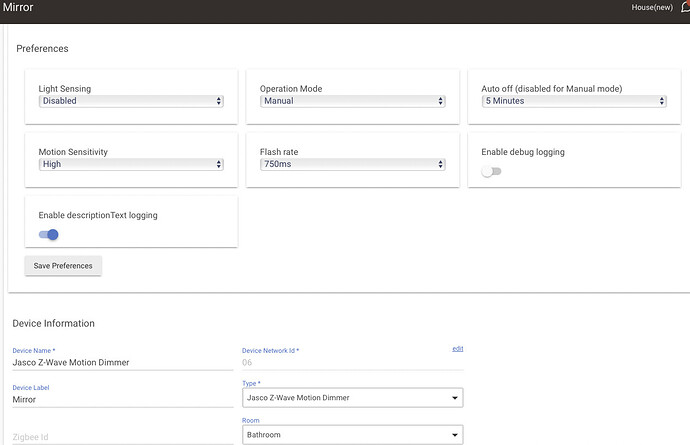Click the Device Information heading
690x445 pixels.
click(x=54, y=324)
